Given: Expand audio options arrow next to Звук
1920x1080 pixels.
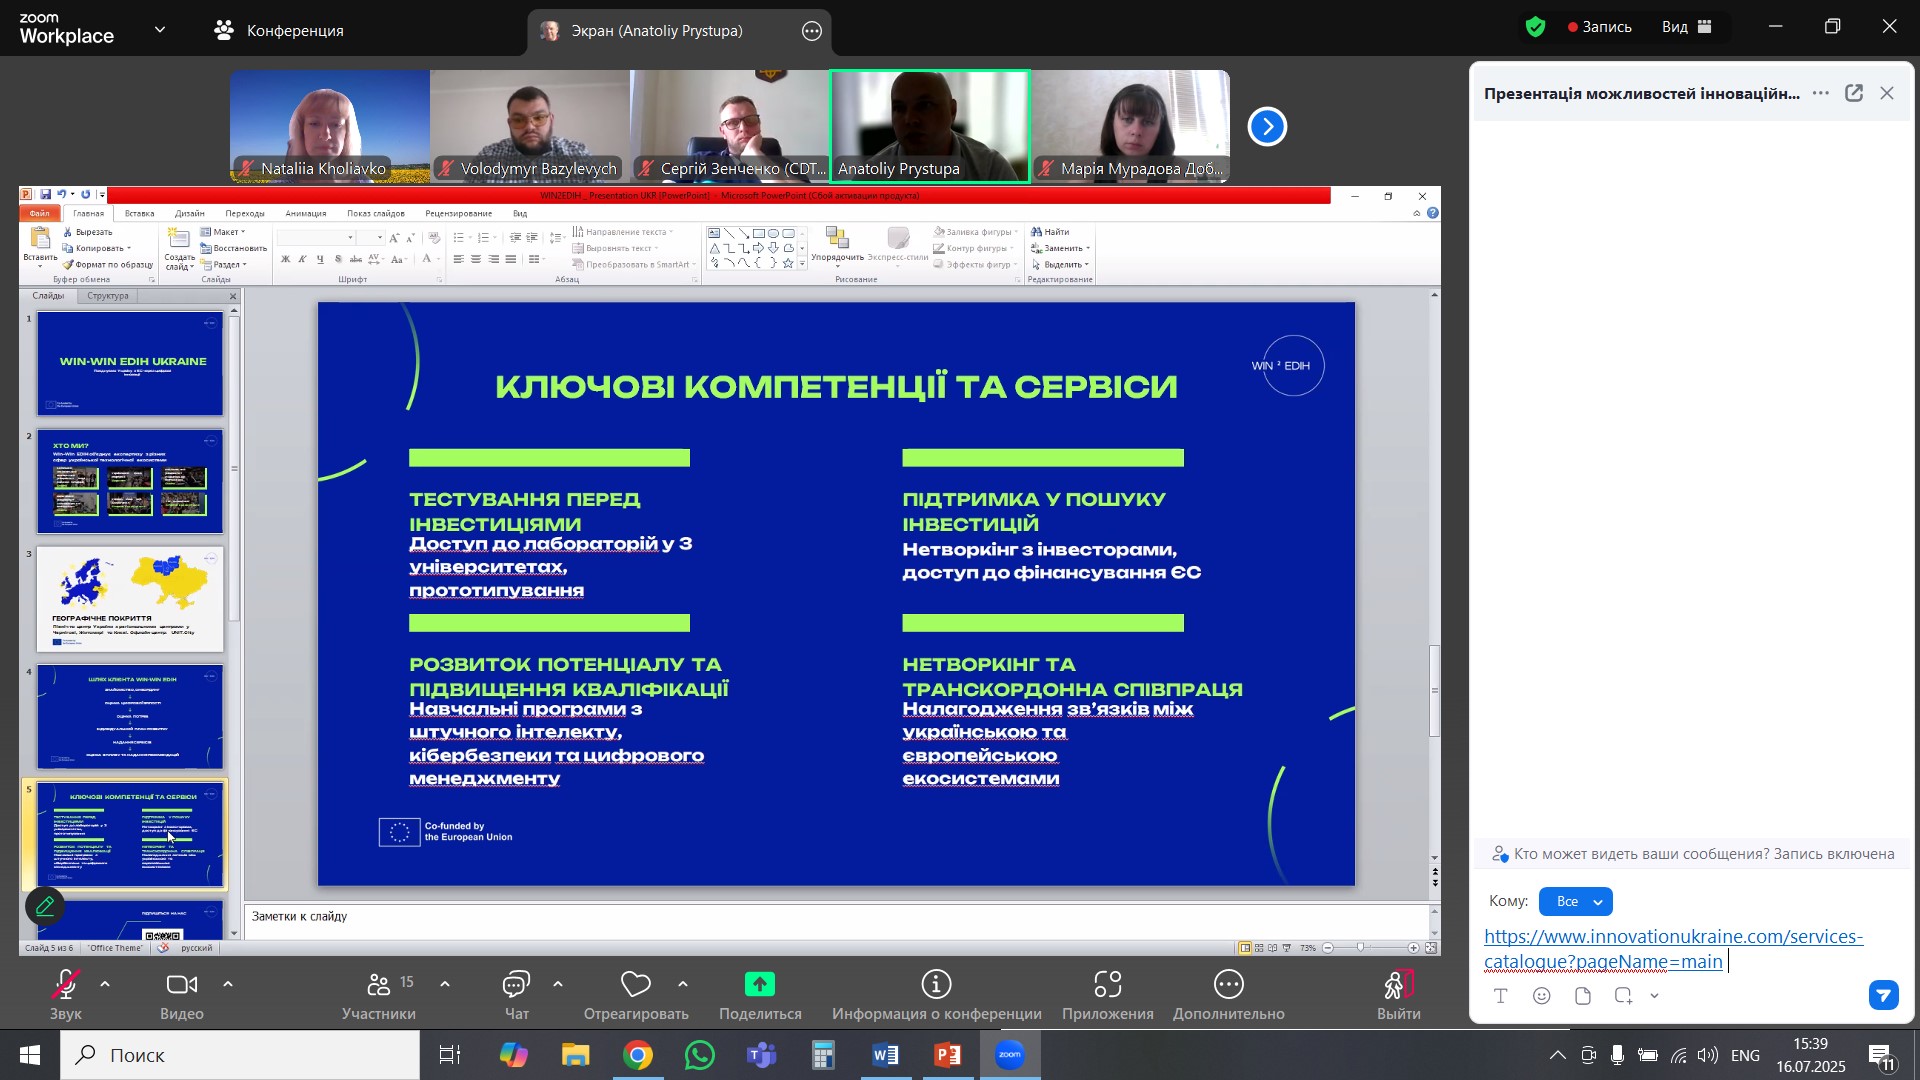Looking at the screenshot, I should click(x=105, y=985).
